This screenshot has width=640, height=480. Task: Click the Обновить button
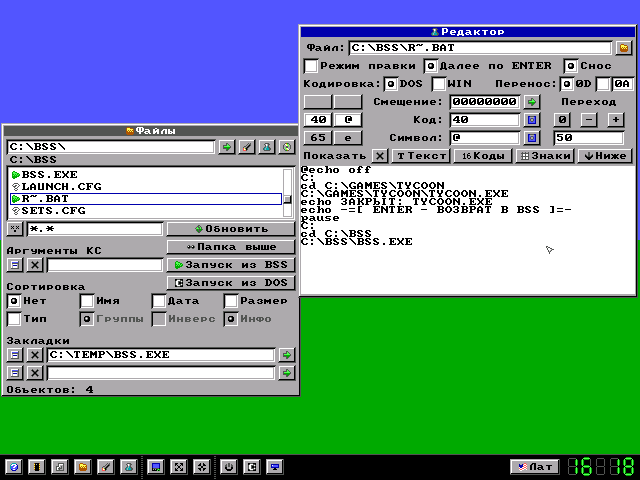231,229
